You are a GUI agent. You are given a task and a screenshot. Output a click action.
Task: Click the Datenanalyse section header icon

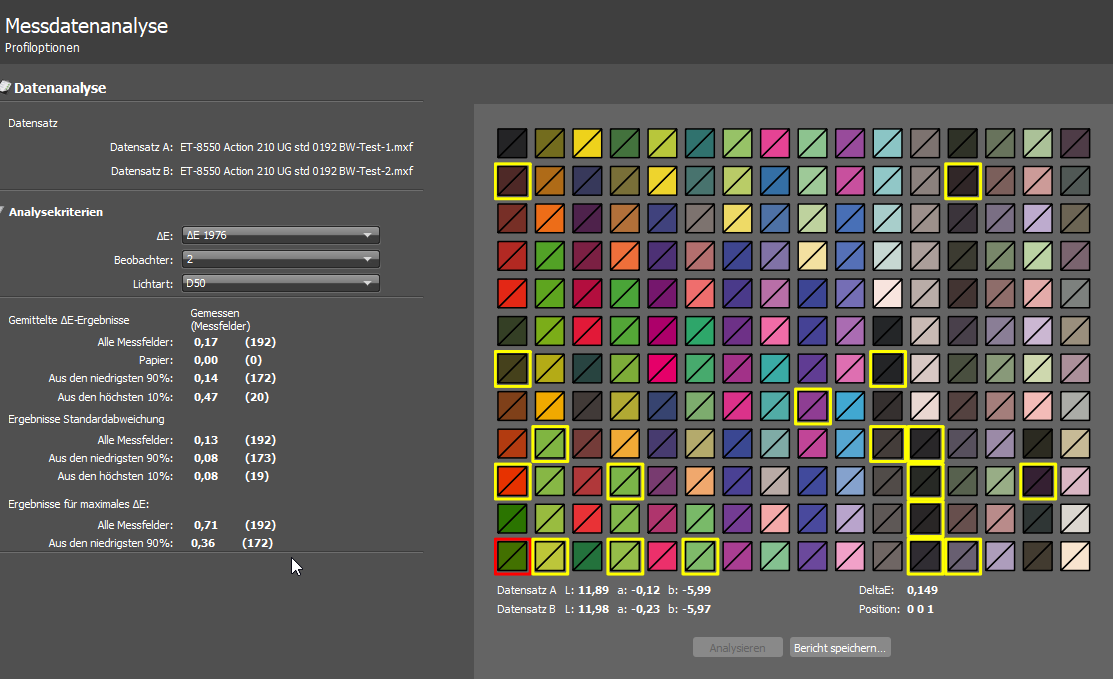[5, 87]
